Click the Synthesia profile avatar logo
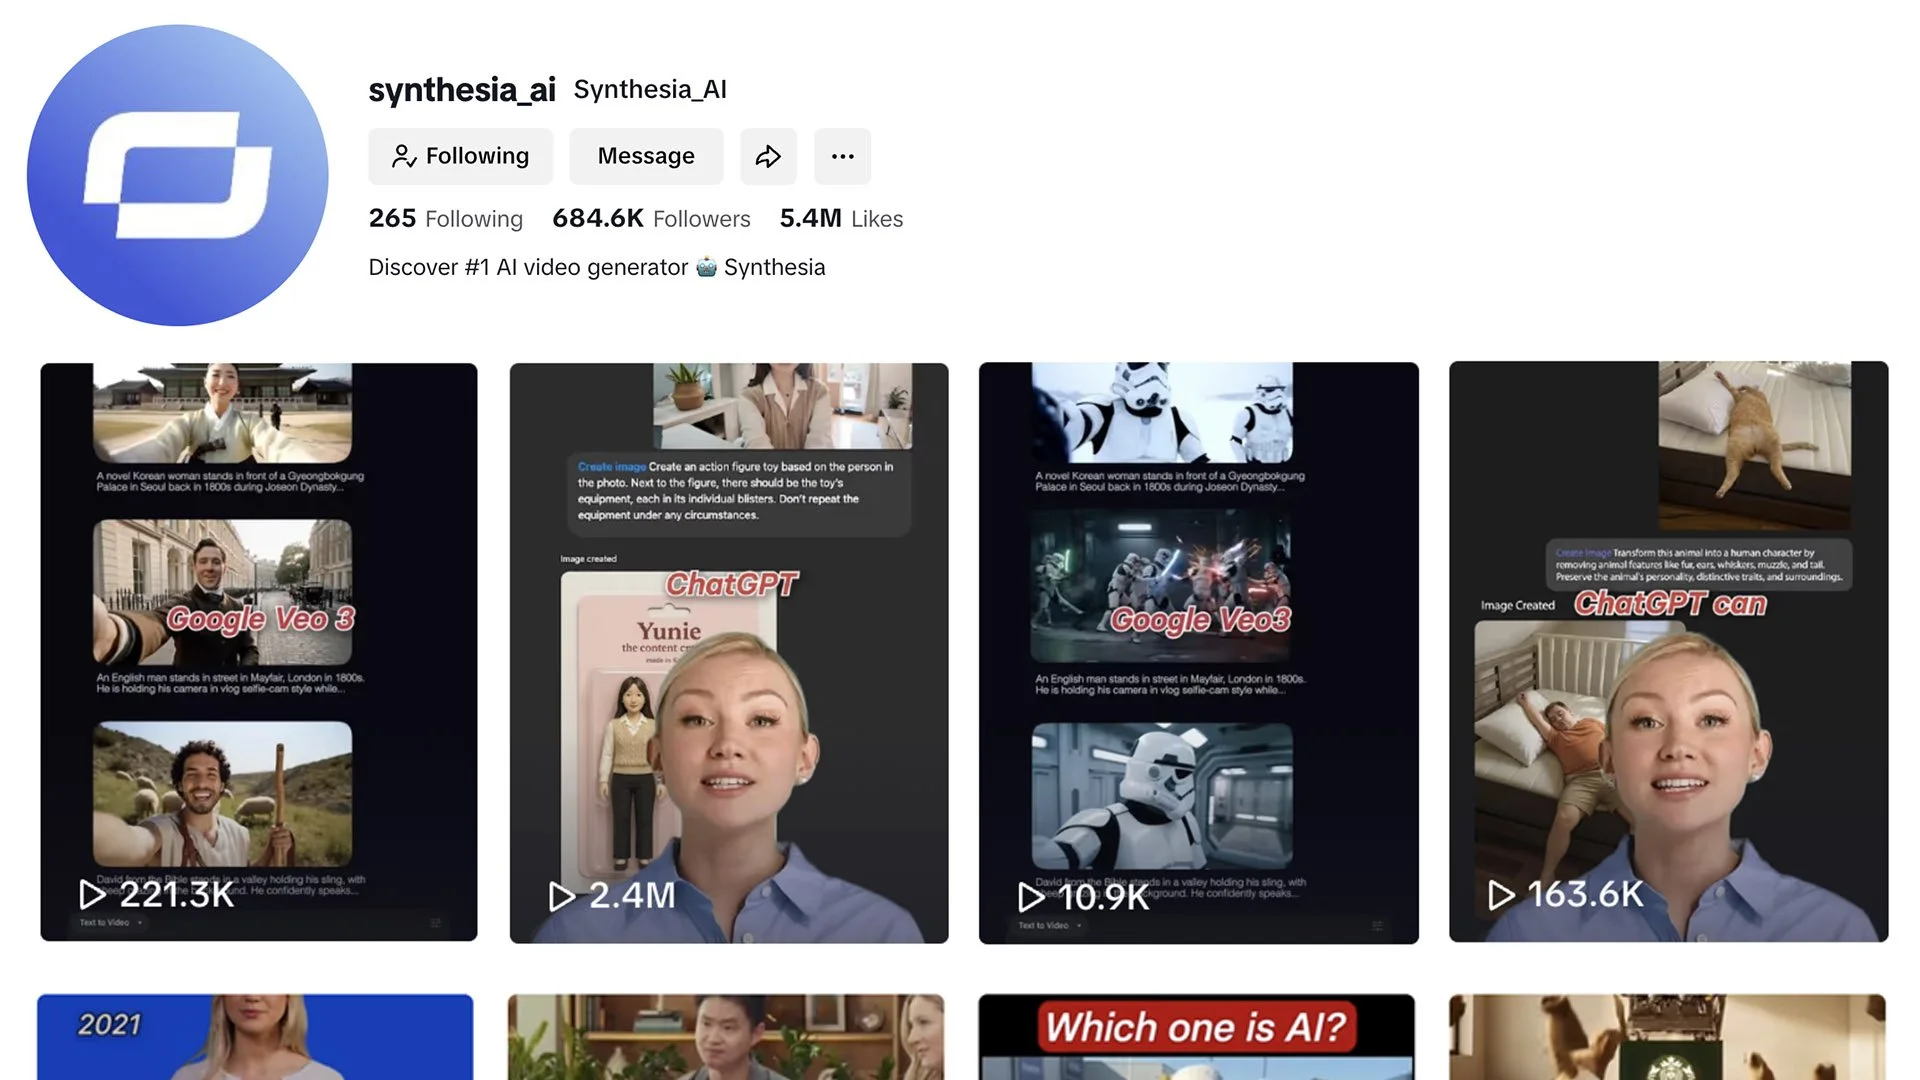The image size is (1920, 1080). pos(177,175)
